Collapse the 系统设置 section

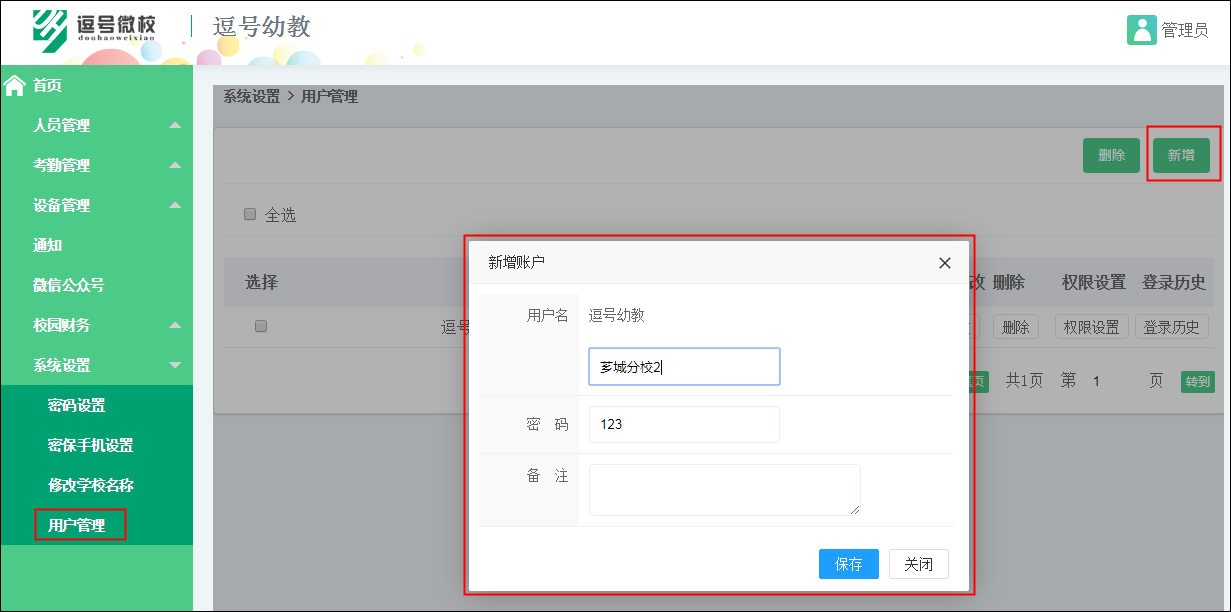(64, 365)
